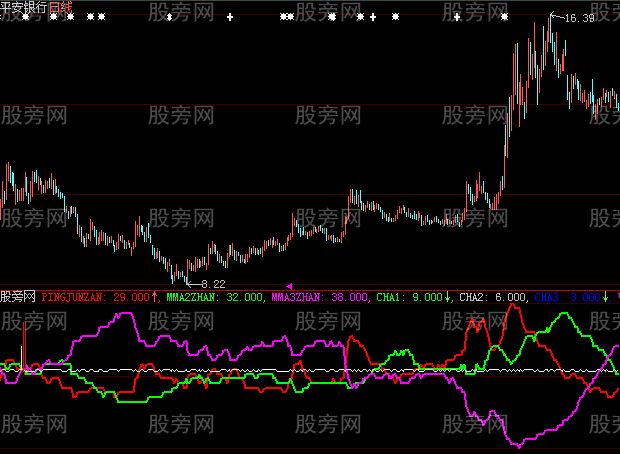The height and width of the screenshot is (454, 620).
Task: Click the tall red spike bar in indicator panel
Action: click(24, 346)
